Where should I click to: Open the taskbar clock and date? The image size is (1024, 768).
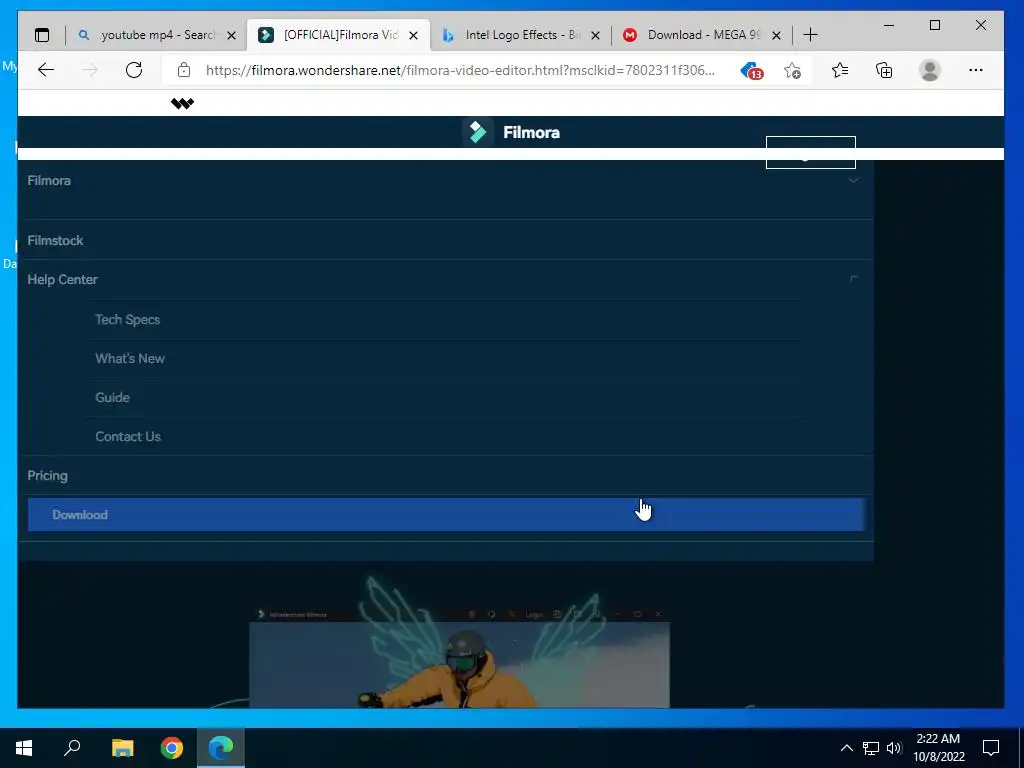[938, 748]
